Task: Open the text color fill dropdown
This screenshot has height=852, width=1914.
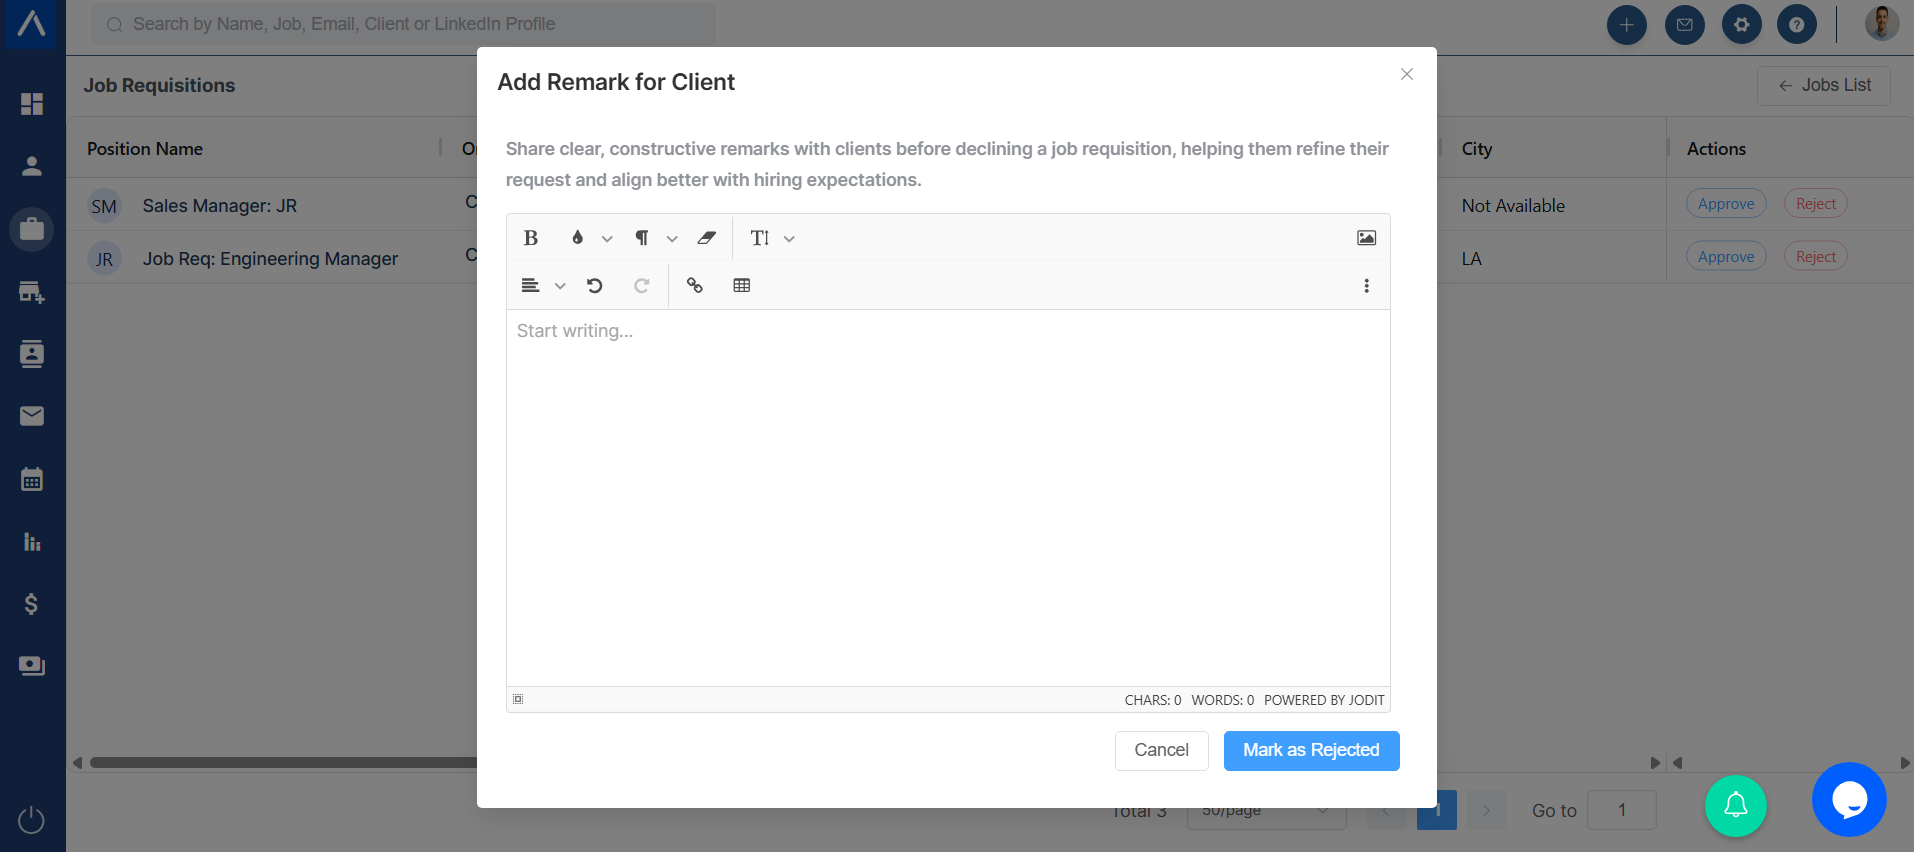Action: (x=606, y=239)
